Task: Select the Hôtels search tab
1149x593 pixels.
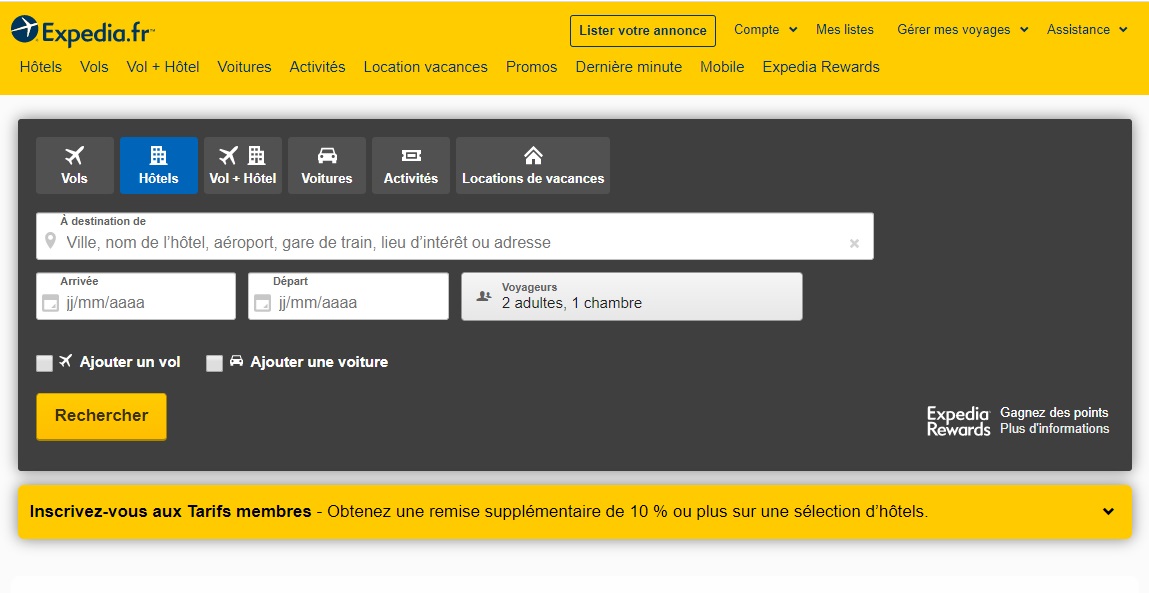Action: coord(159,166)
